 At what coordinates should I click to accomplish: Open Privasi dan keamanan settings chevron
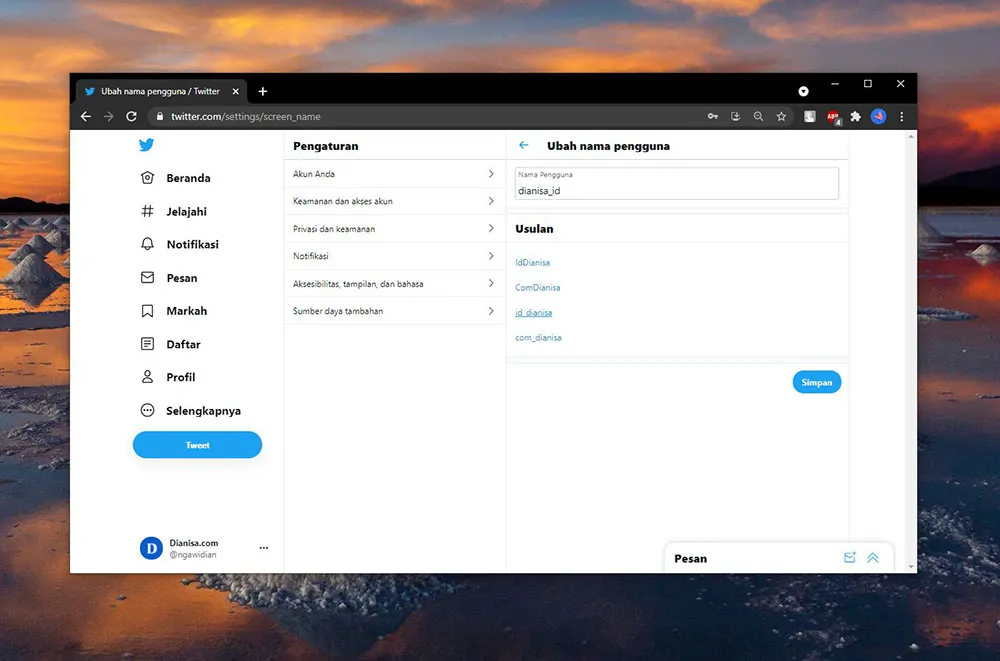click(491, 229)
